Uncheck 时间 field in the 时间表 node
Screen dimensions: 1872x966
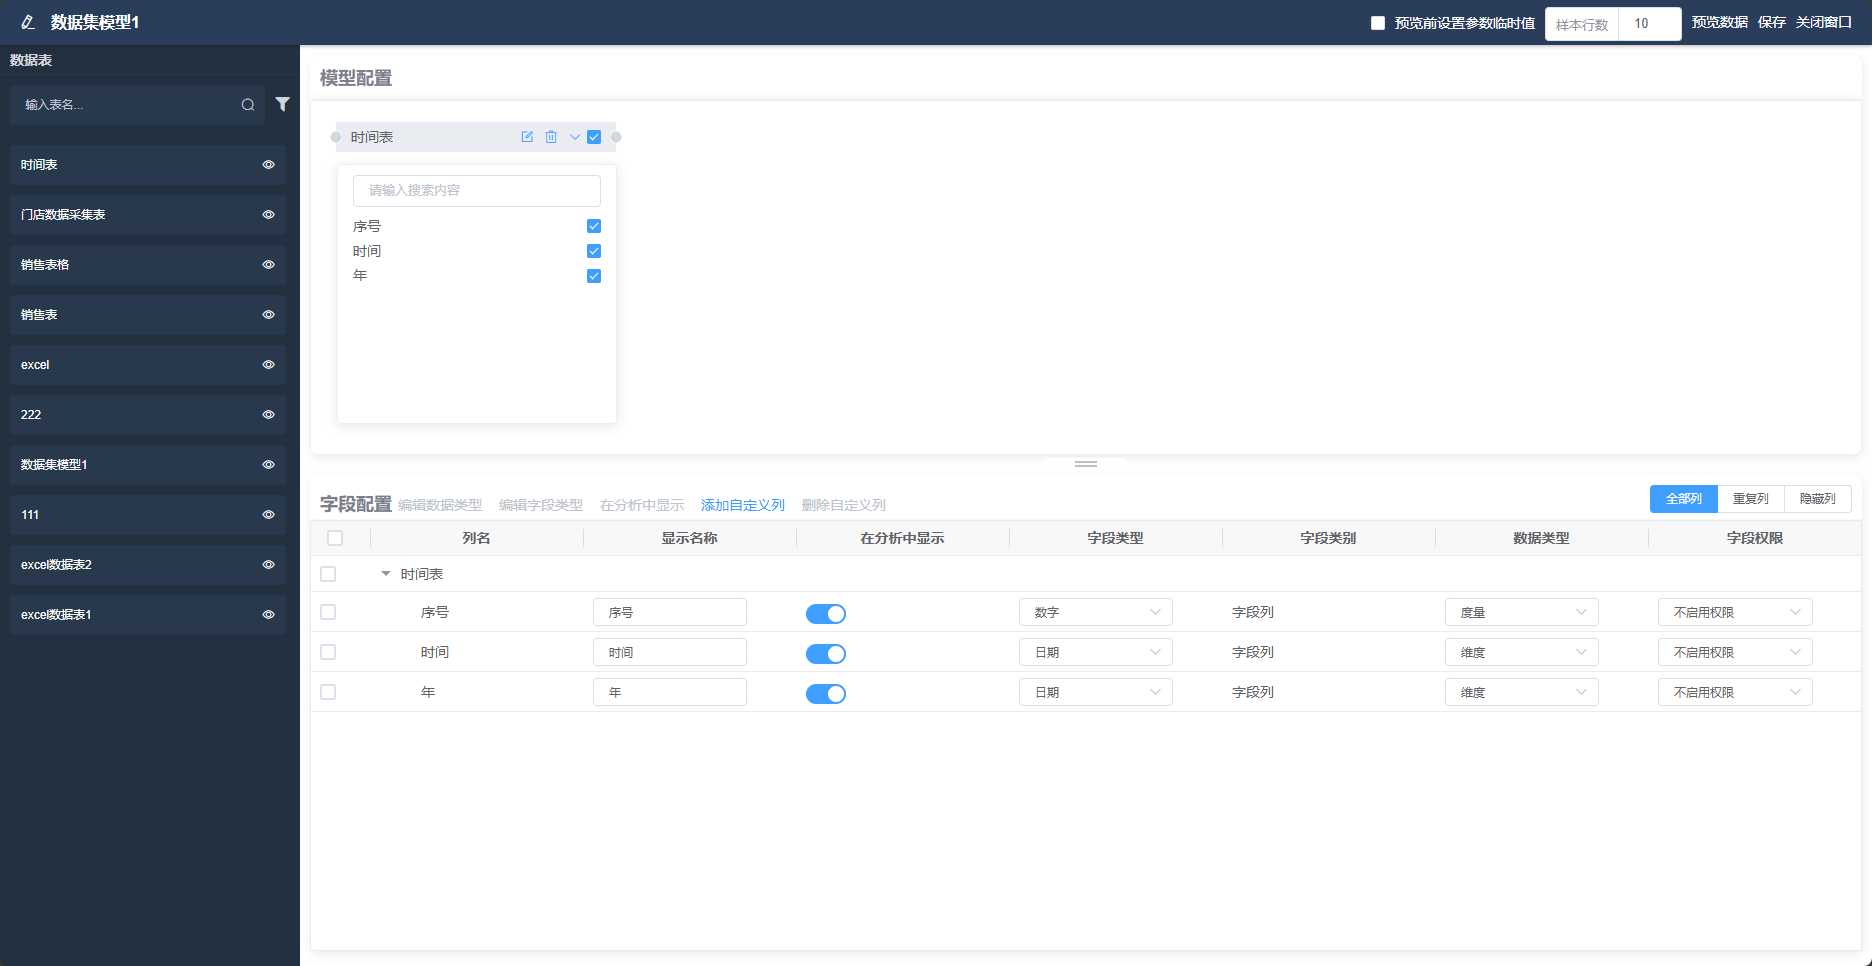tap(594, 251)
